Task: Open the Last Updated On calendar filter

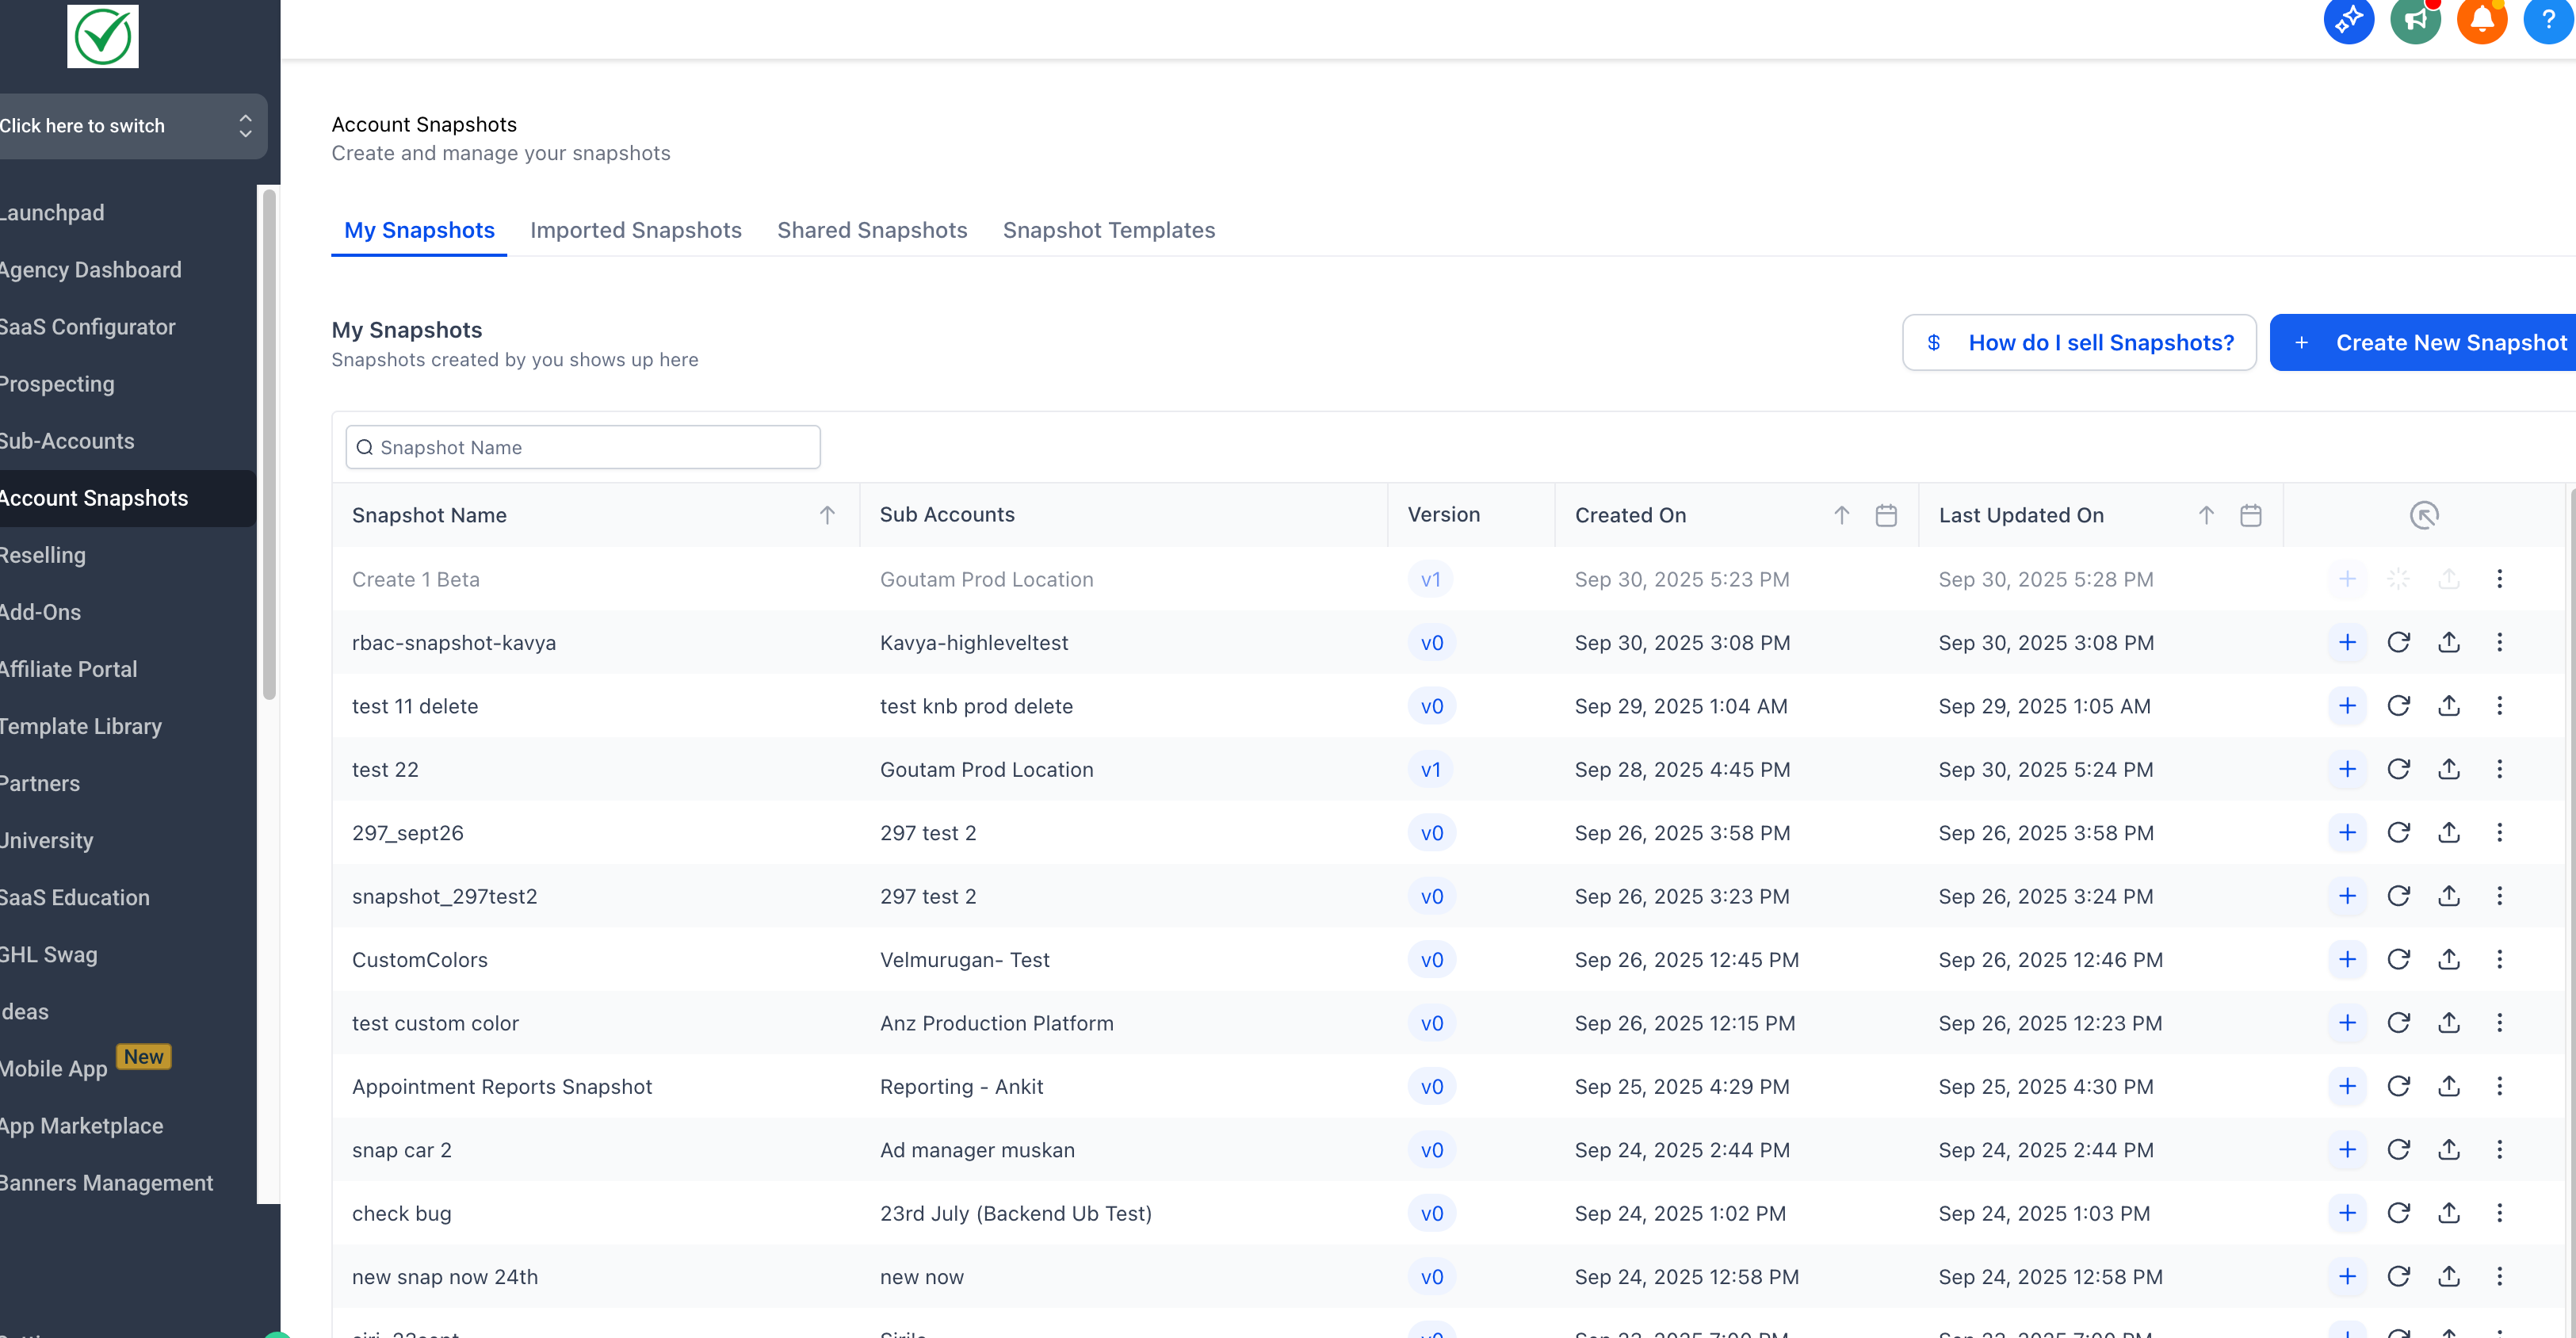Action: click(x=2251, y=515)
